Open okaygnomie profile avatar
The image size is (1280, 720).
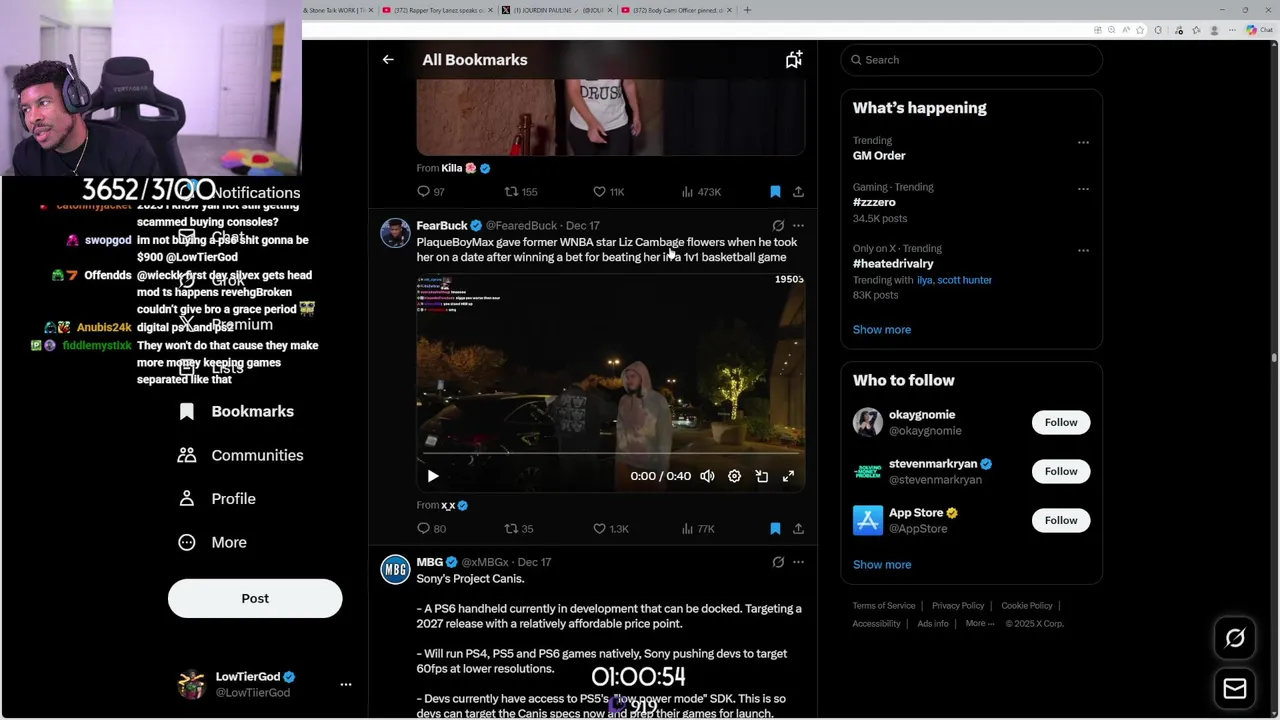[868, 422]
